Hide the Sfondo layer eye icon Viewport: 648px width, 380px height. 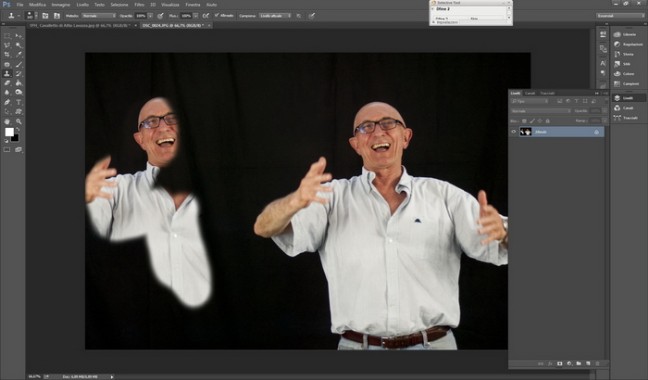pos(514,132)
